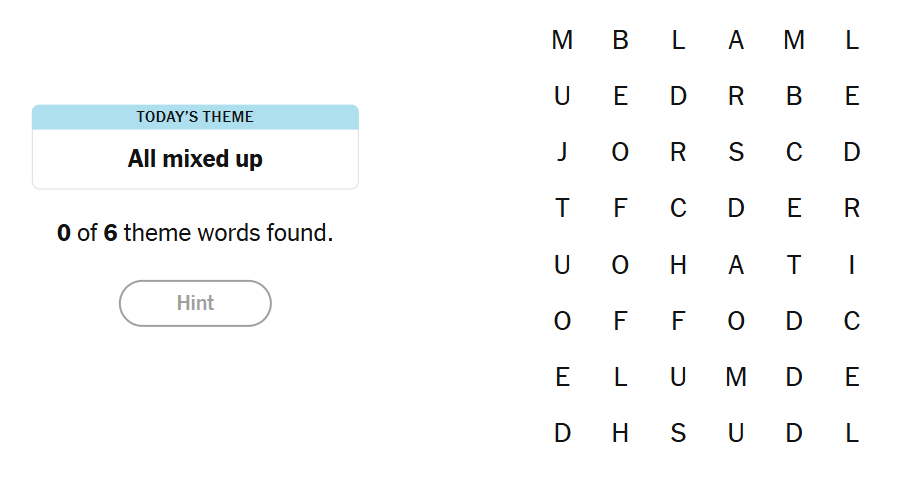The width and height of the screenshot is (900, 503).
Task: Choose the letter S in the bottom row
Action: coord(678,433)
